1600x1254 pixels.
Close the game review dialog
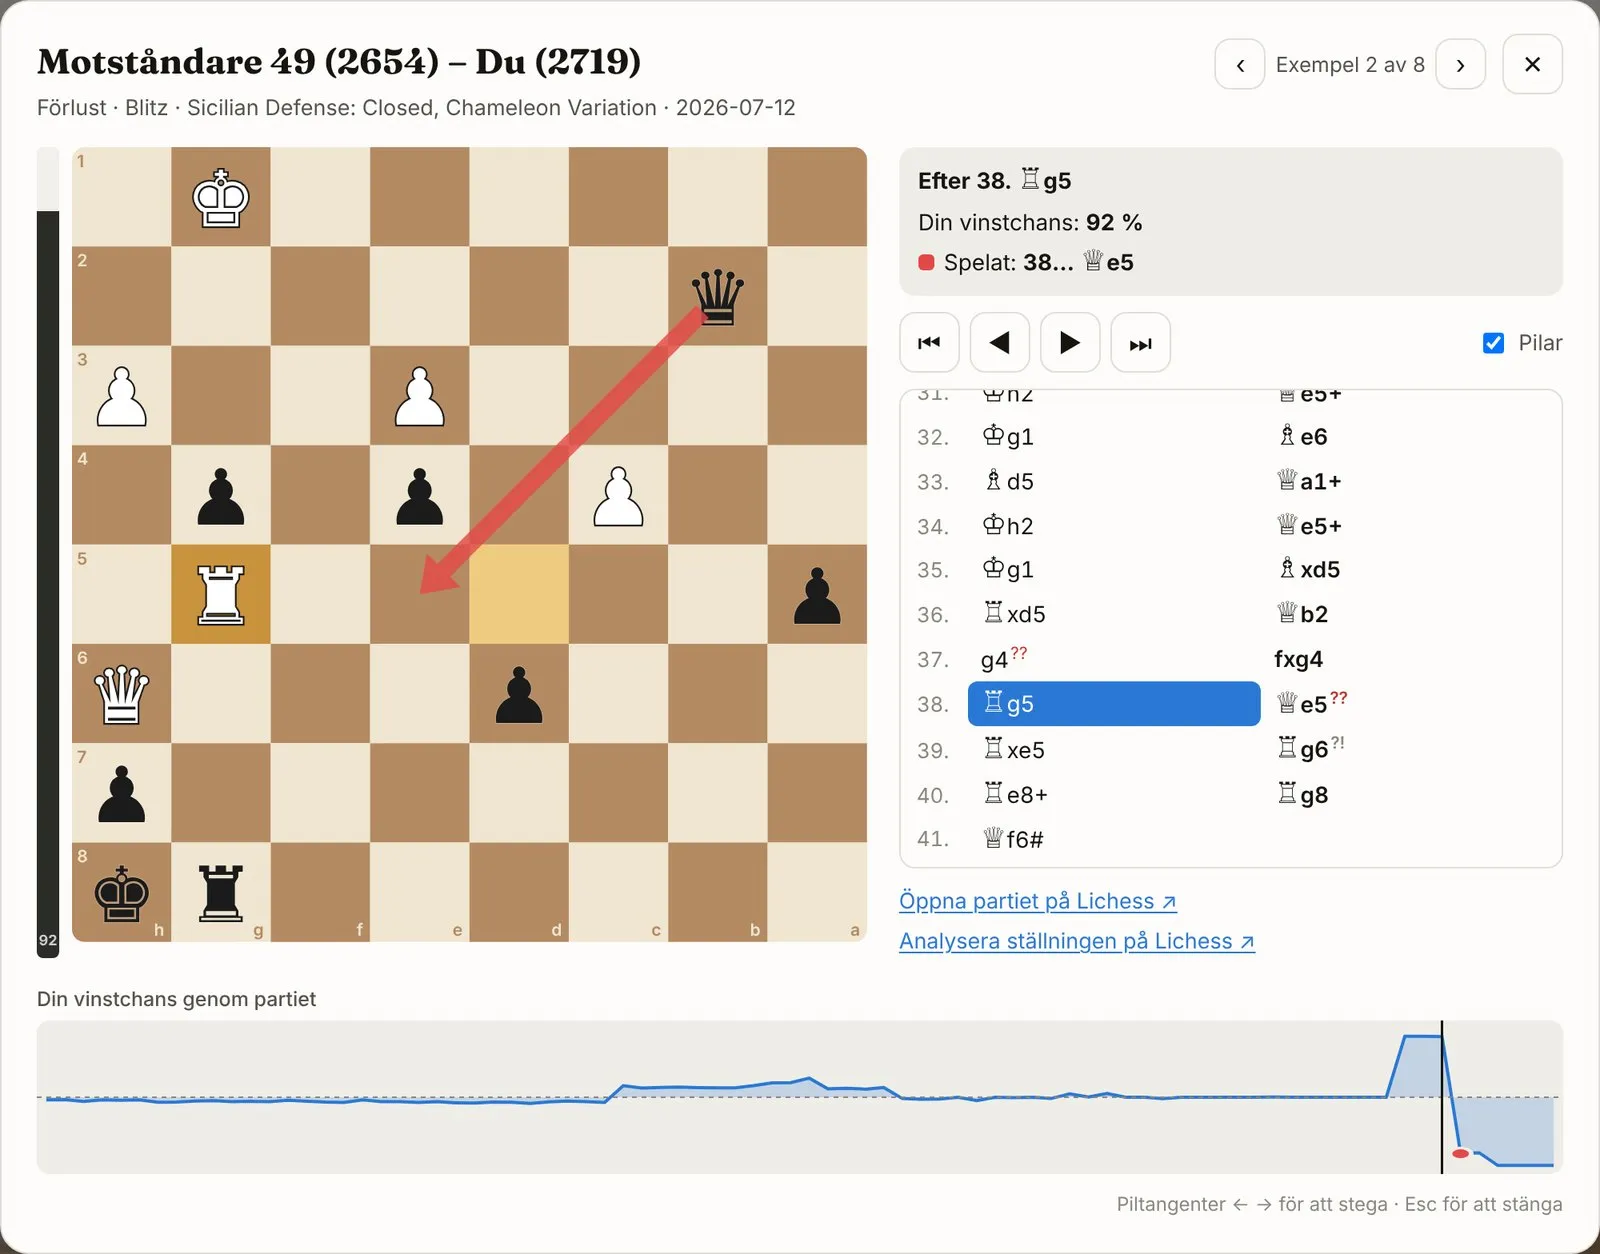[1532, 64]
